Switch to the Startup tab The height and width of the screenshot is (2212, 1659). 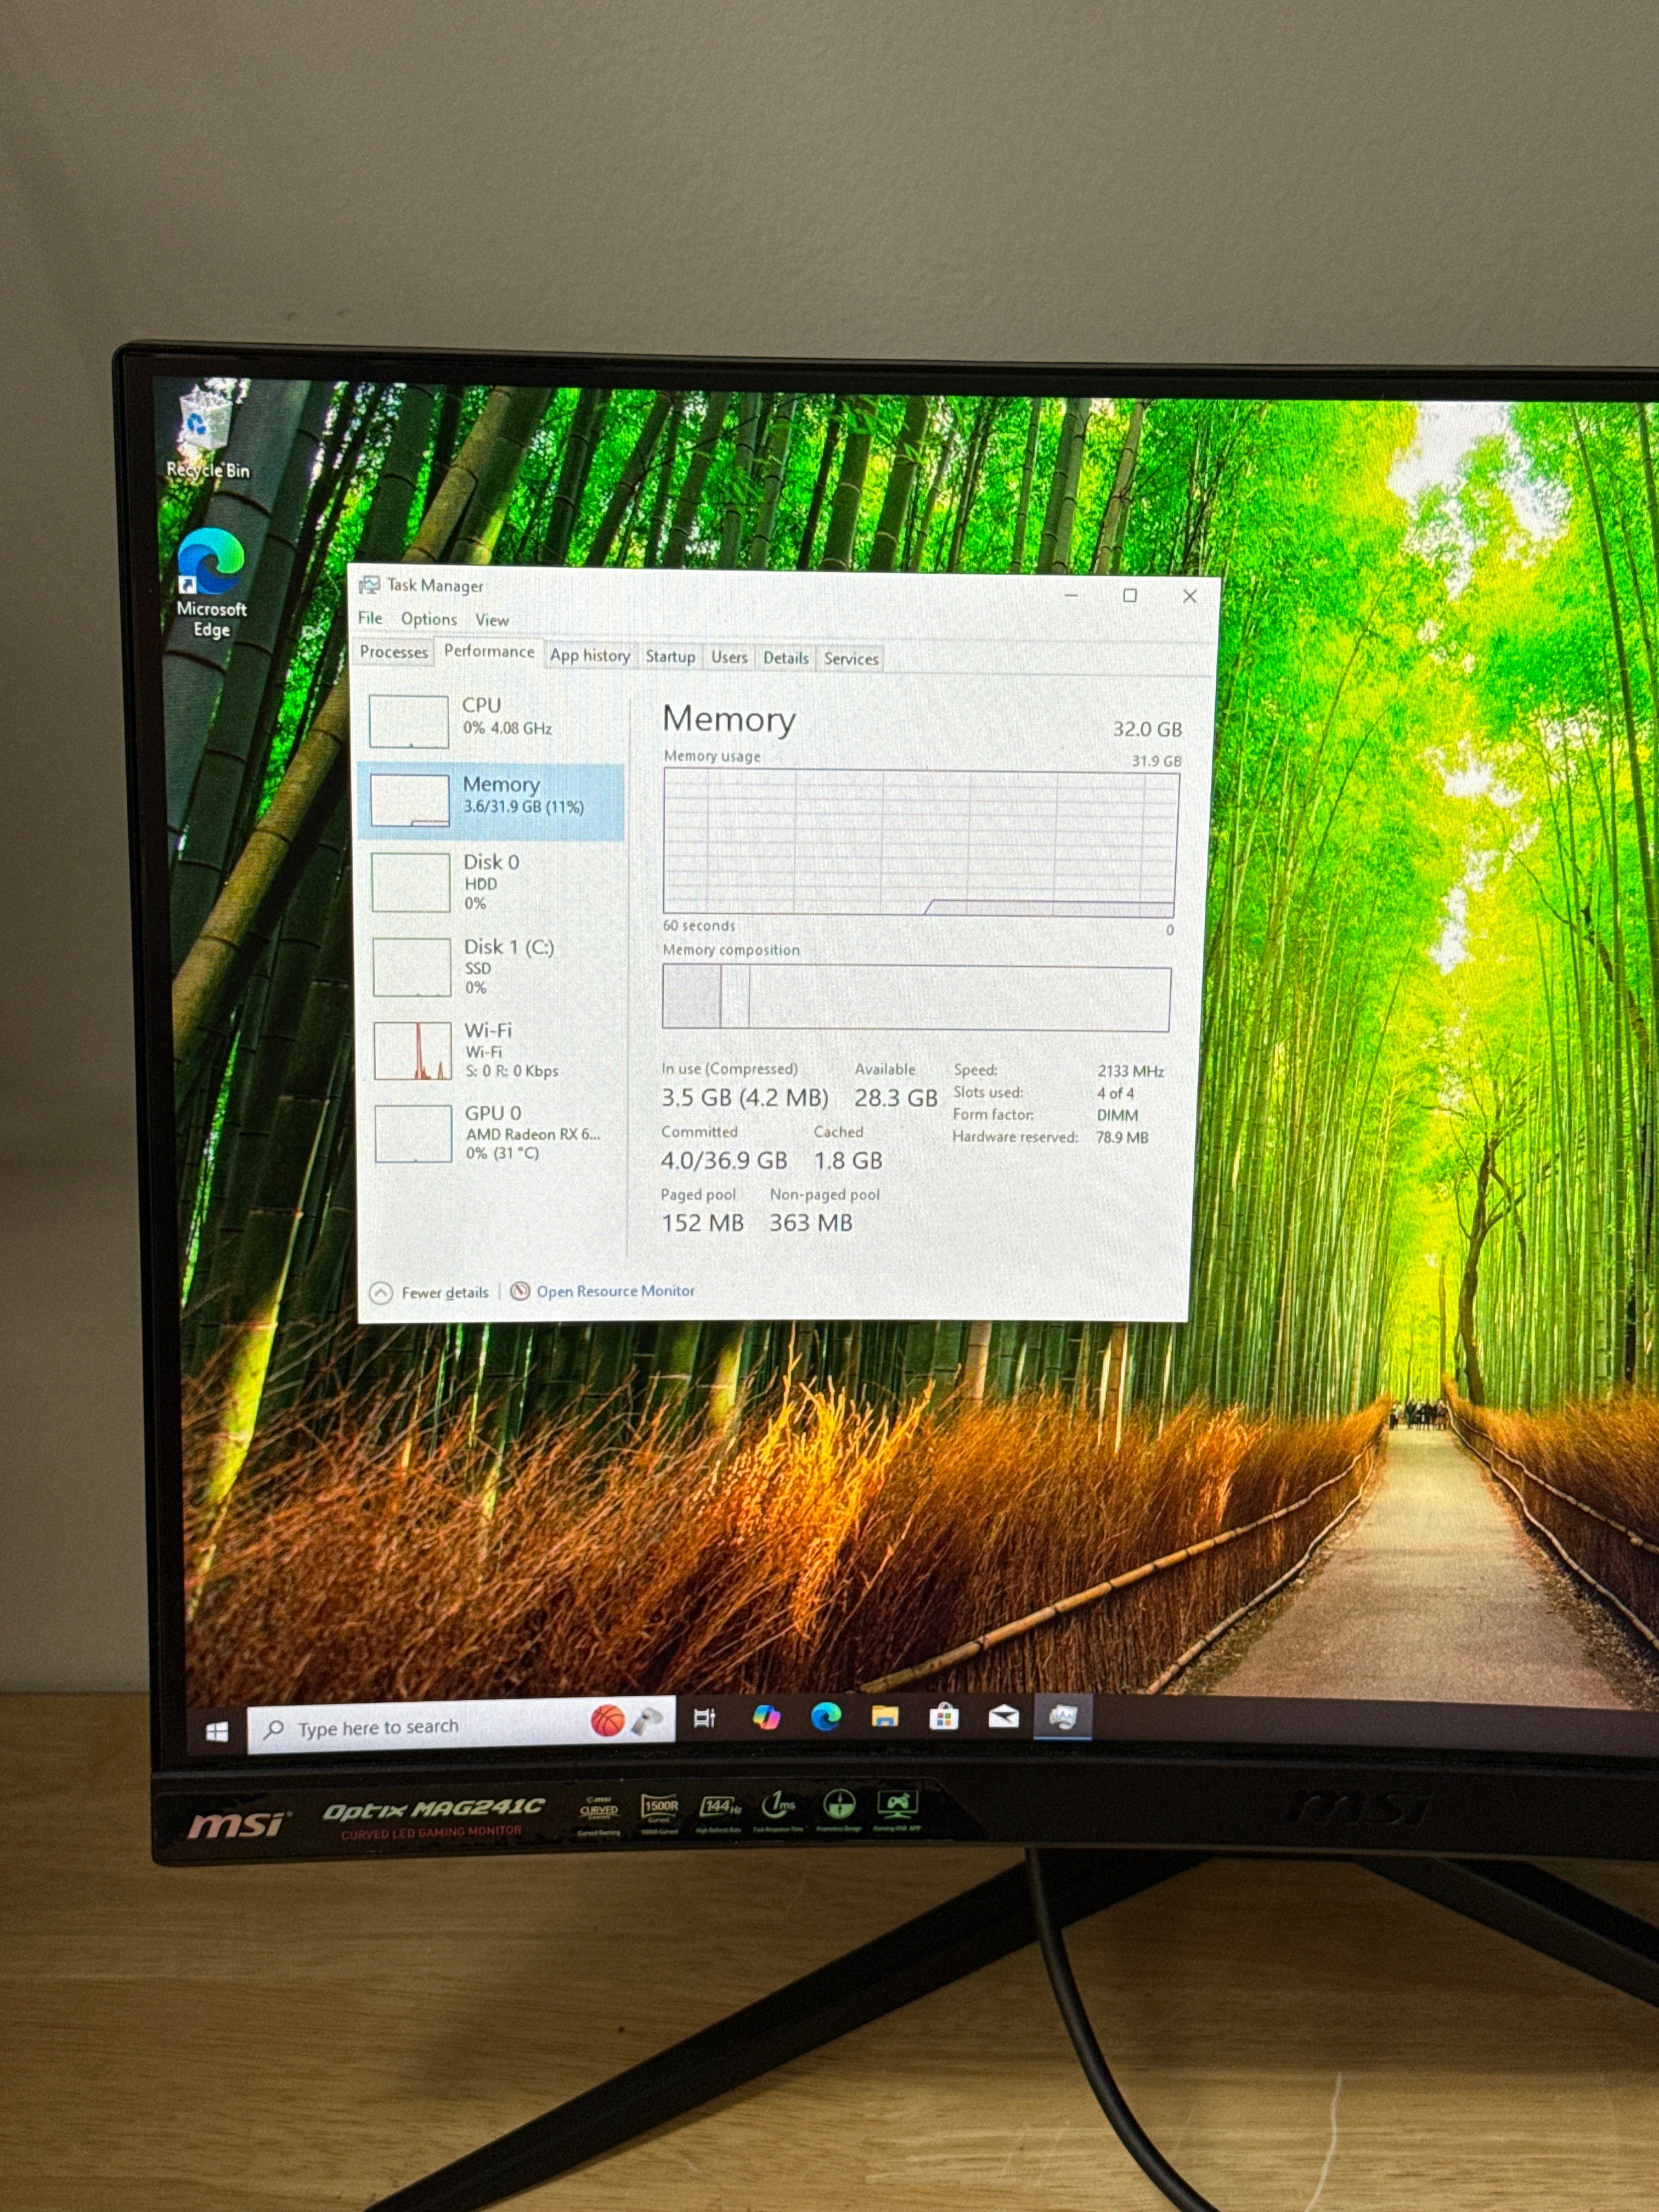670,656
